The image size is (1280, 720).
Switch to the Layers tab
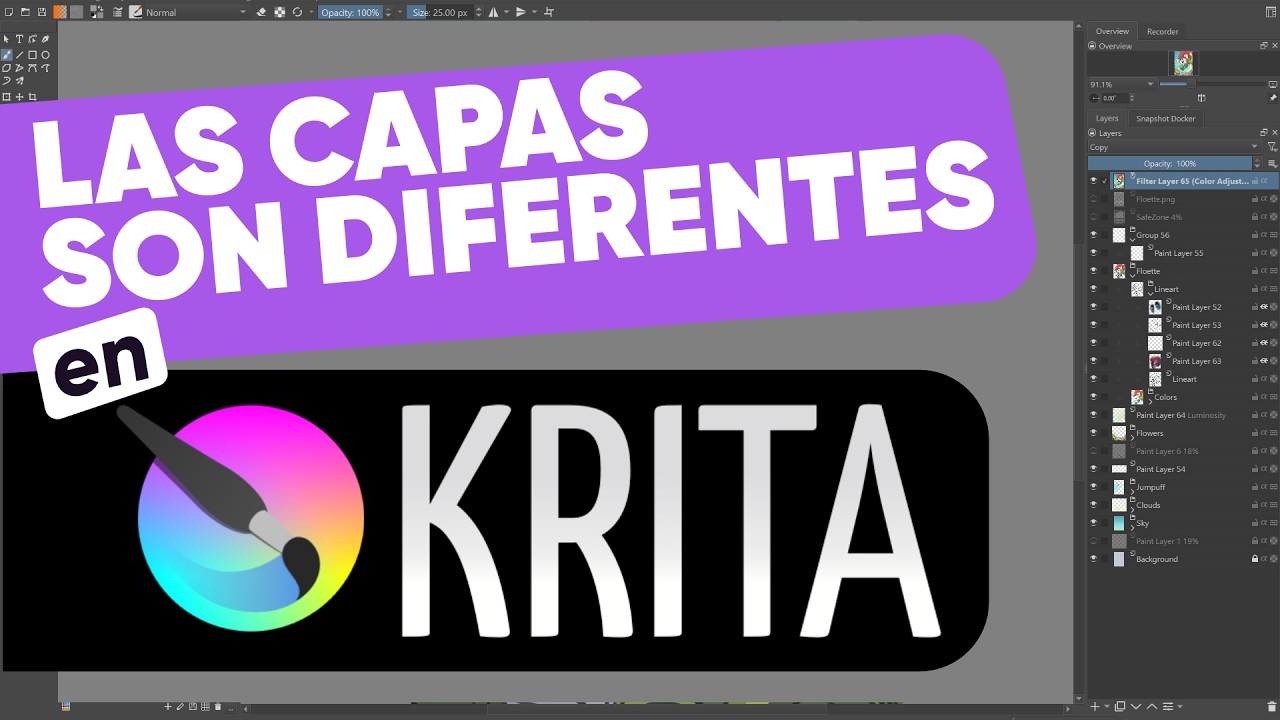coord(1107,118)
